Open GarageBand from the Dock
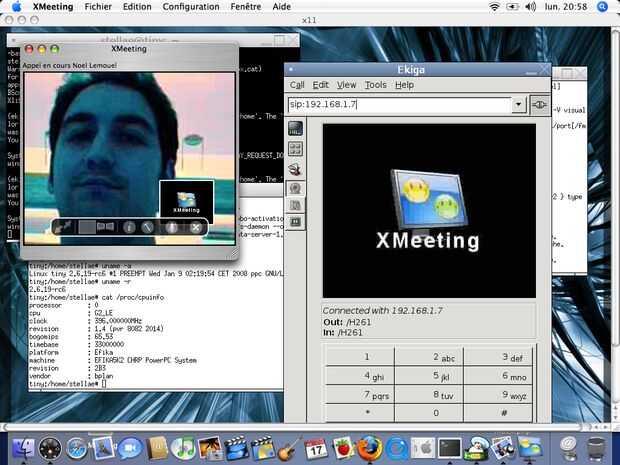 pyautogui.click(x=289, y=448)
